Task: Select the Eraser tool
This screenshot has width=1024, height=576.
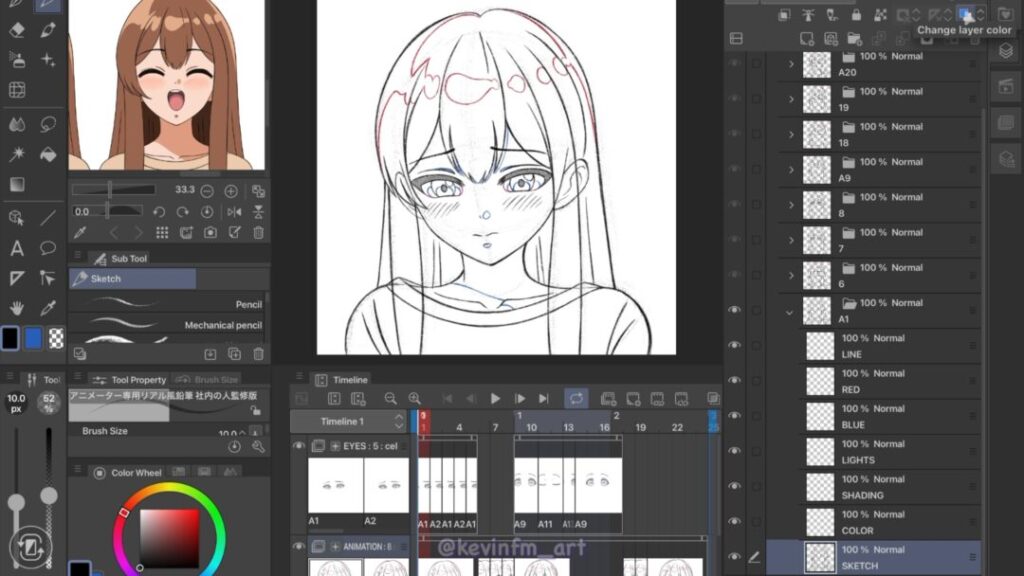Action: [x=17, y=30]
